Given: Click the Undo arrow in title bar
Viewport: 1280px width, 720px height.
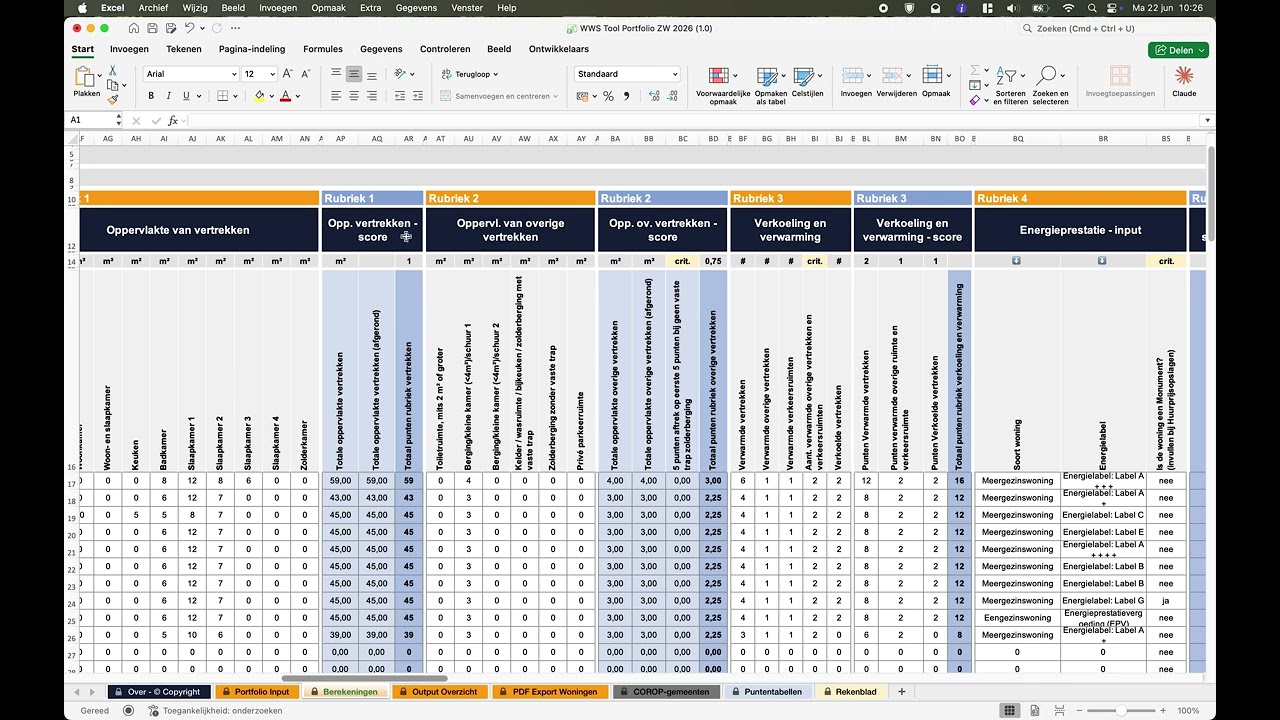Looking at the screenshot, I should pyautogui.click(x=190, y=28).
